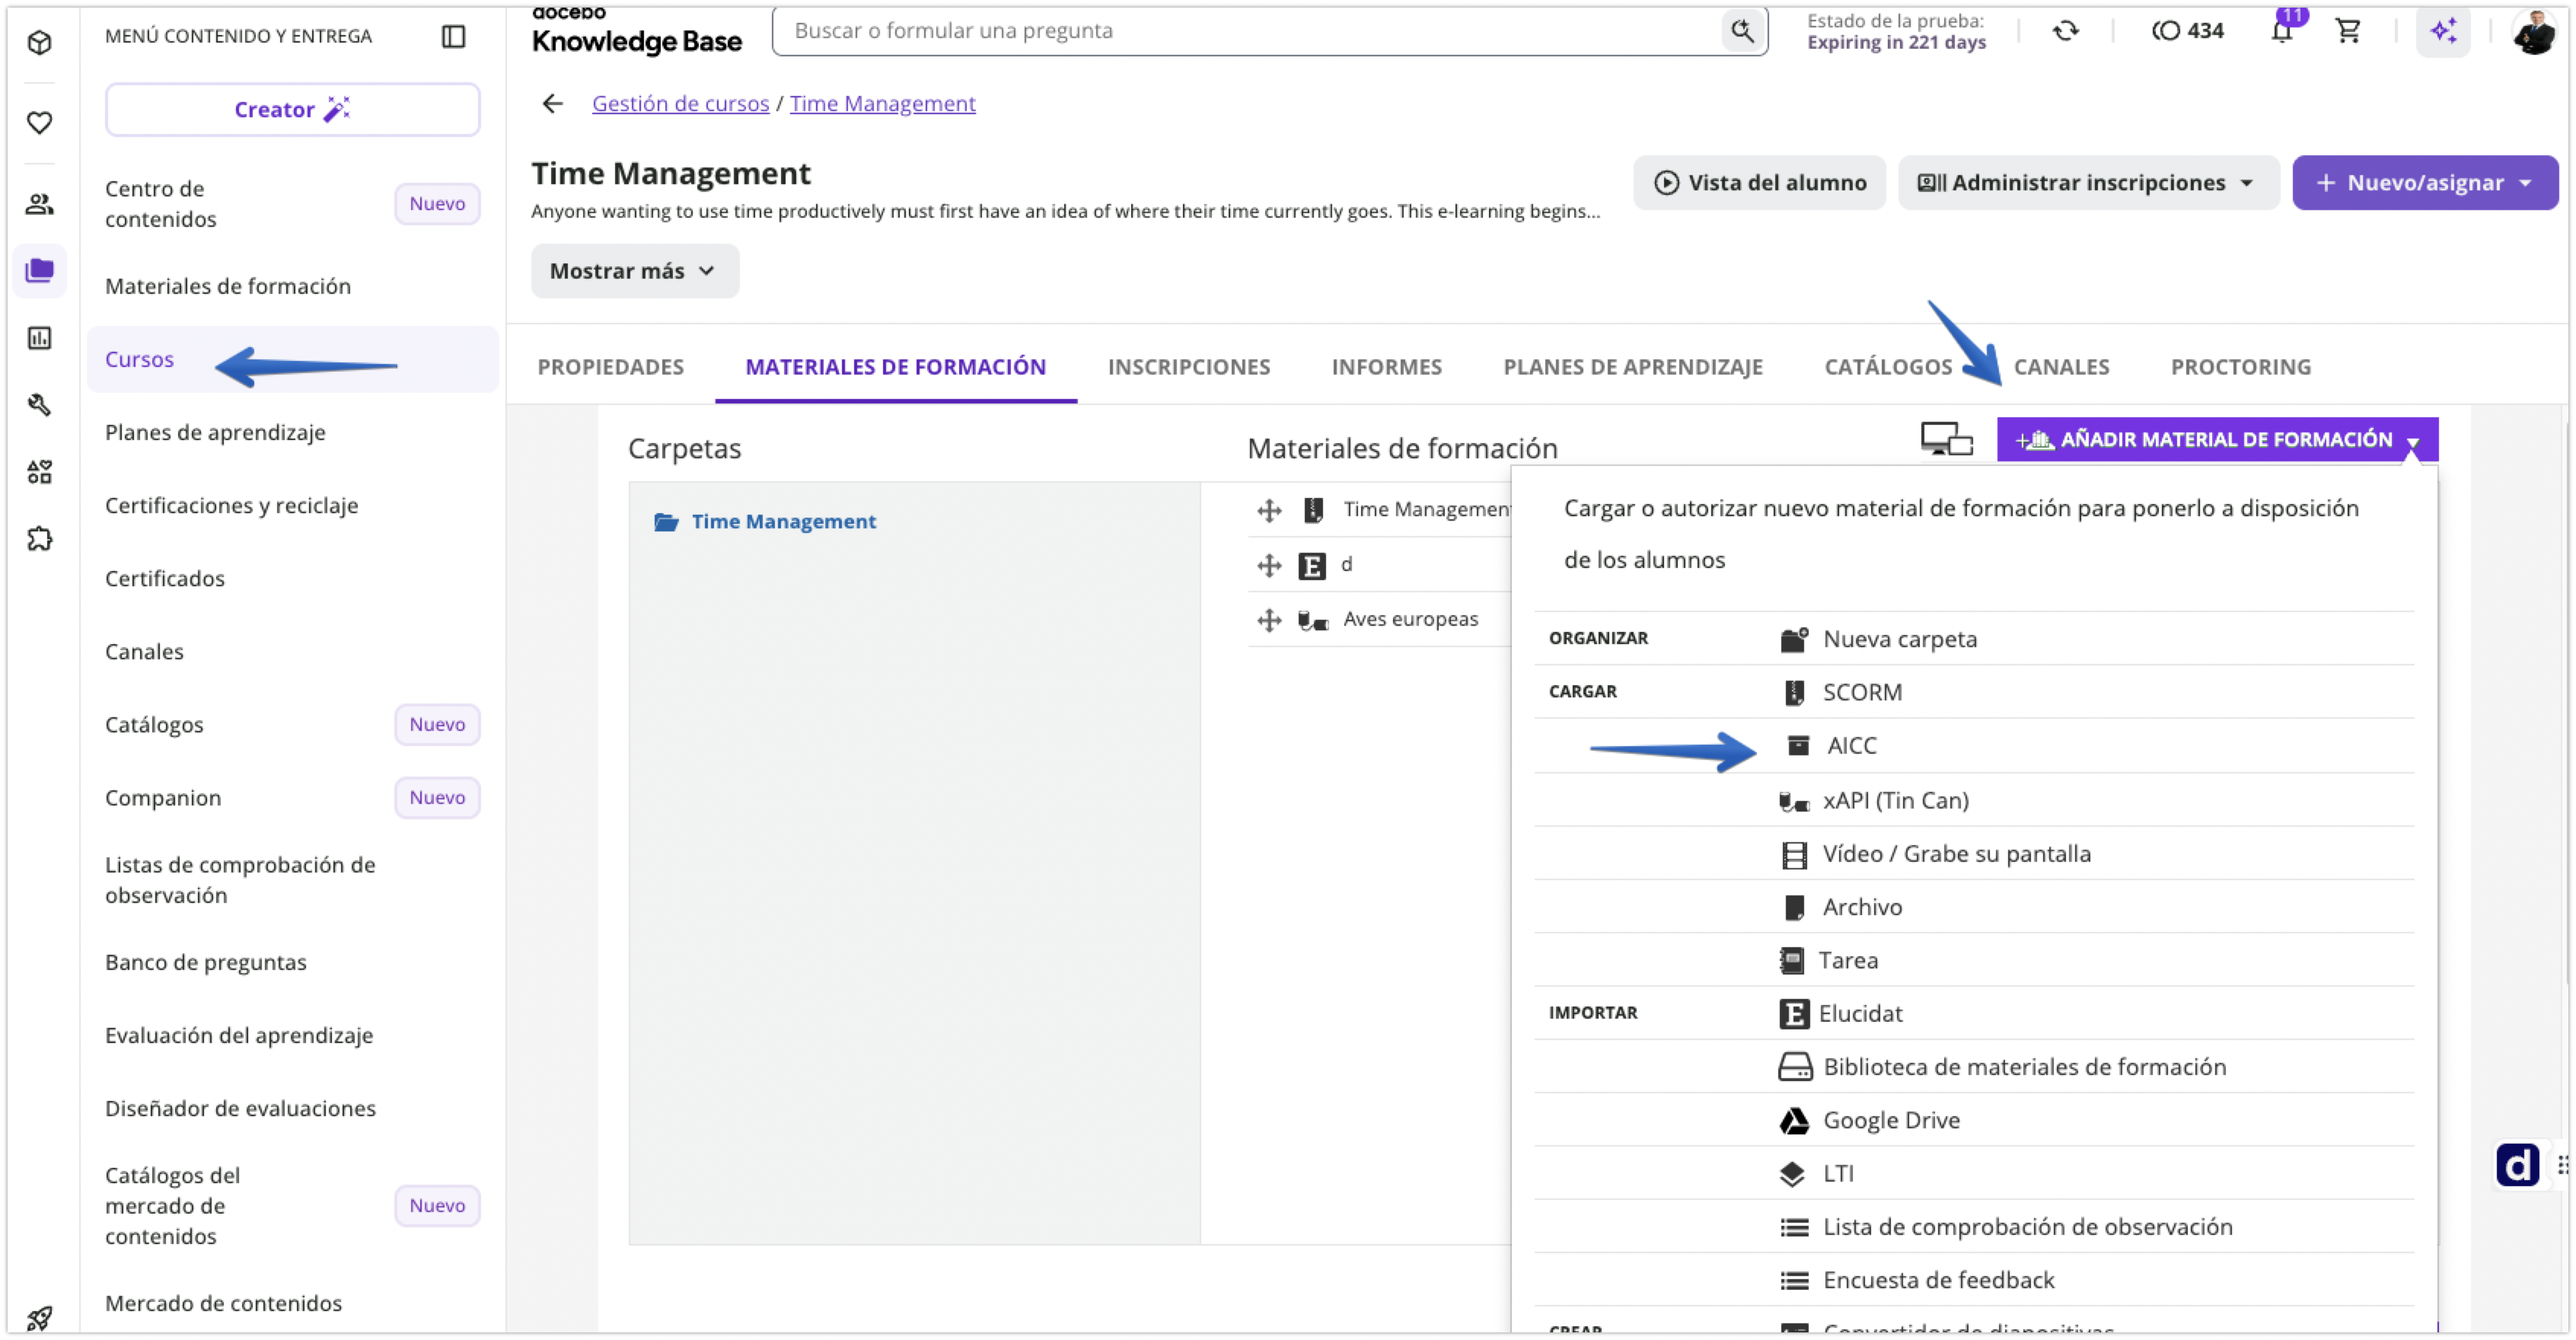Open favorites heart icon in left rail
The image size is (2576, 1340).
(x=39, y=122)
